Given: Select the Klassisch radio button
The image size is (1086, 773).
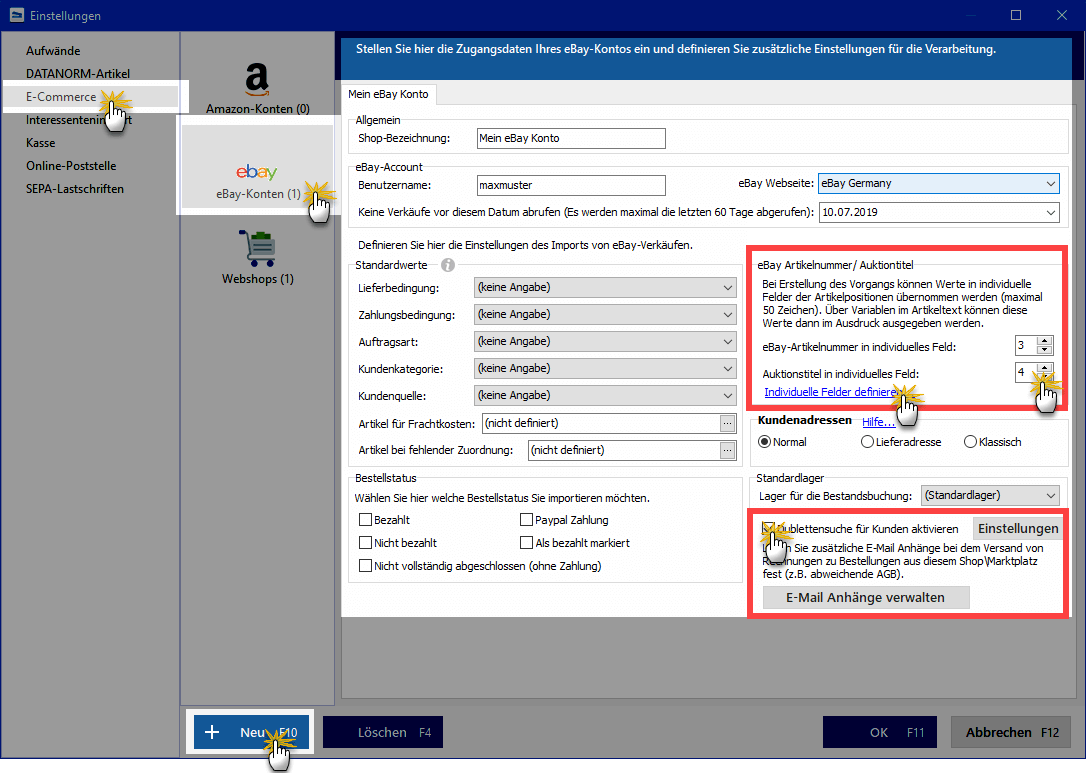Looking at the screenshot, I should [x=970, y=442].
